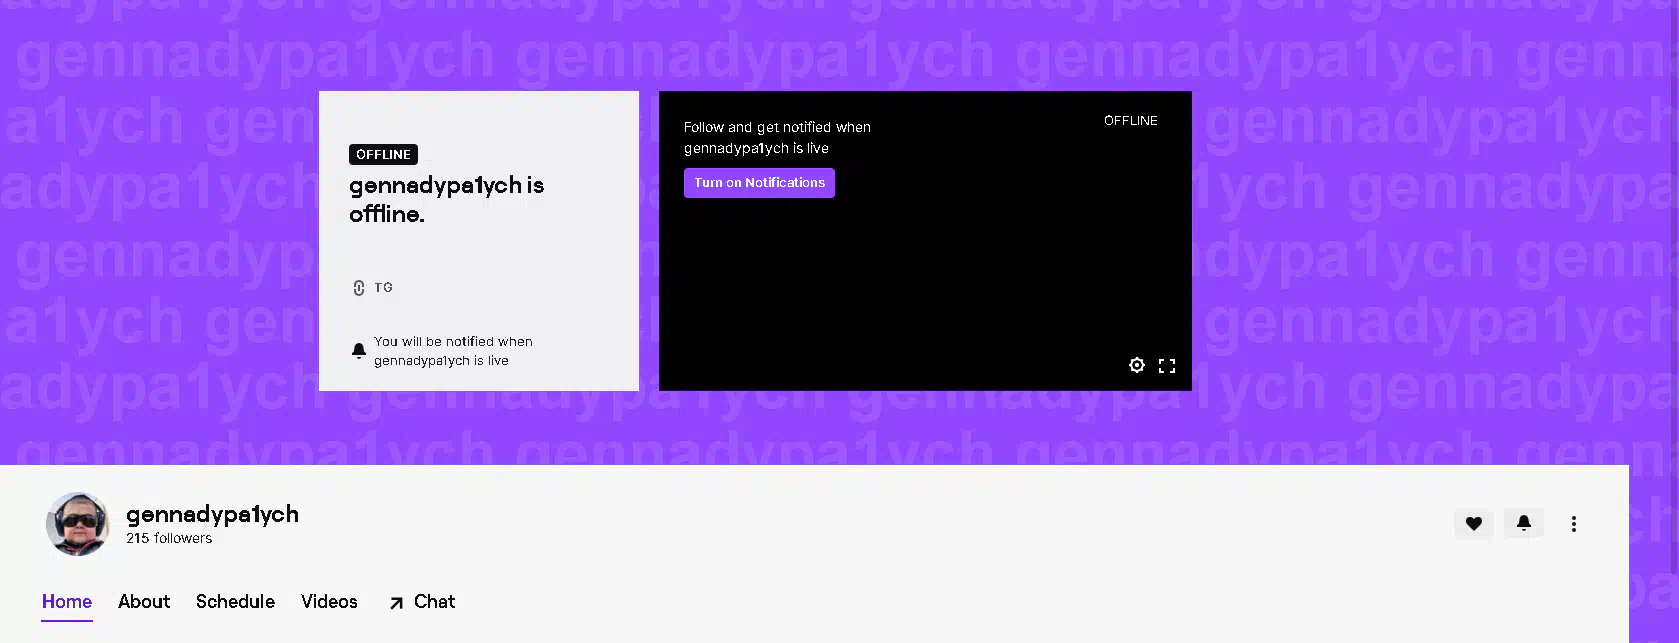Click the OFFLINE badge in the info card
The image size is (1679, 643).
[x=383, y=154]
